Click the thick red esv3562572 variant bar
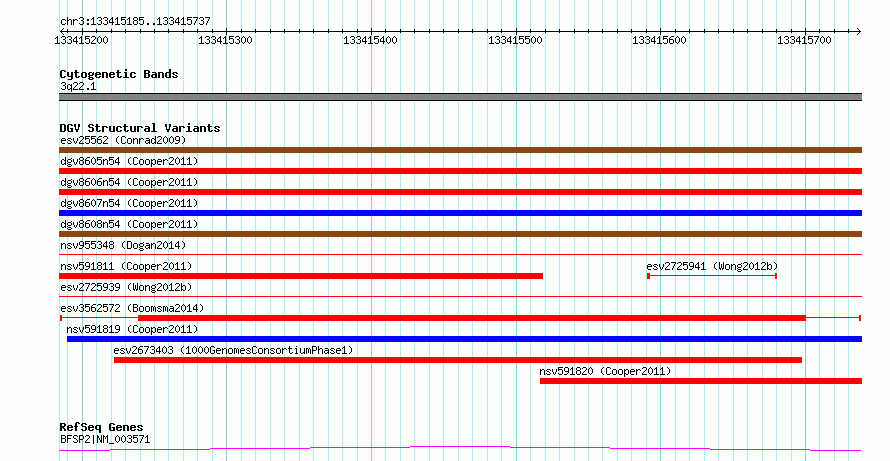 tap(472, 318)
